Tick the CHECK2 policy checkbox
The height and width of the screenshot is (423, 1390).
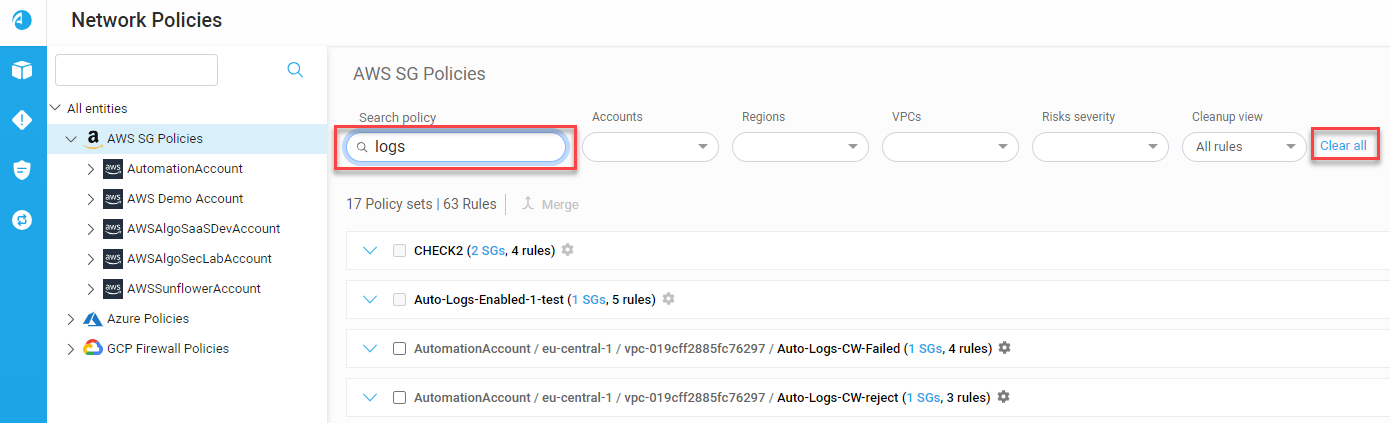tap(399, 251)
